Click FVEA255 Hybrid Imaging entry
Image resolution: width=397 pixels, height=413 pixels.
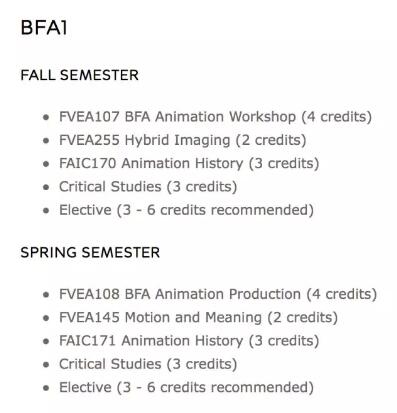[182, 140]
